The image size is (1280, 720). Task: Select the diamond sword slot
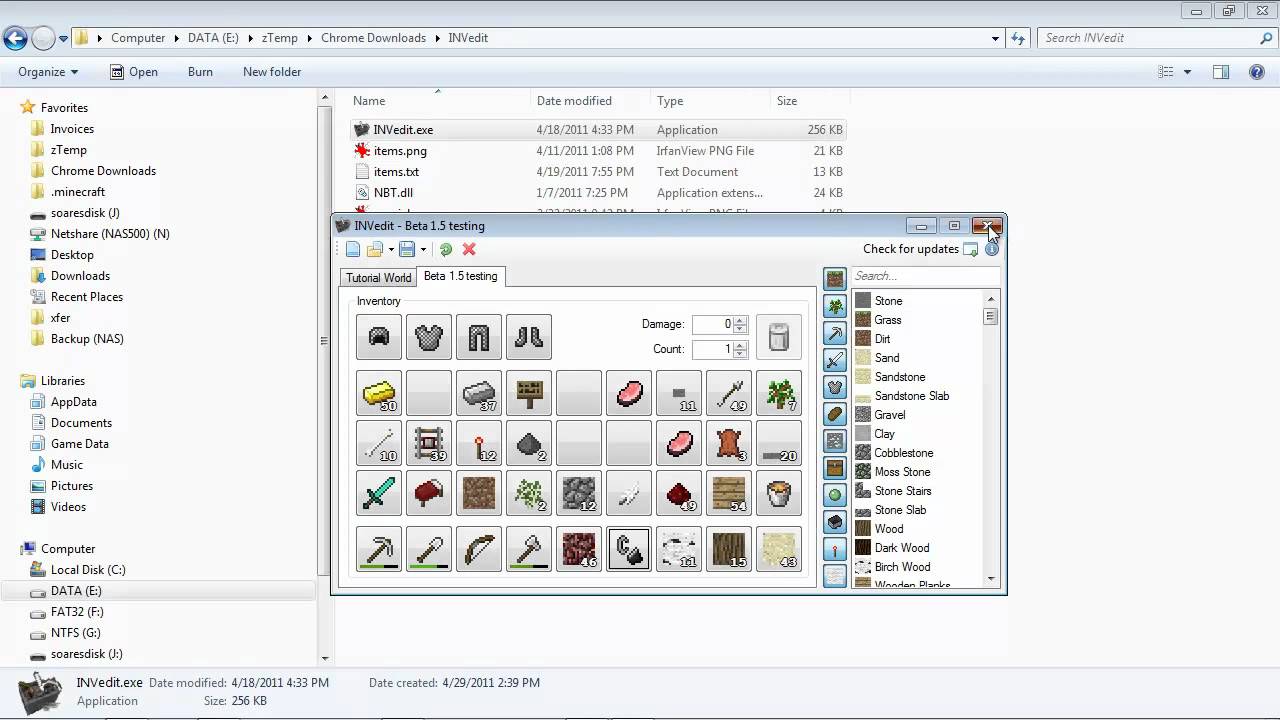(379, 493)
